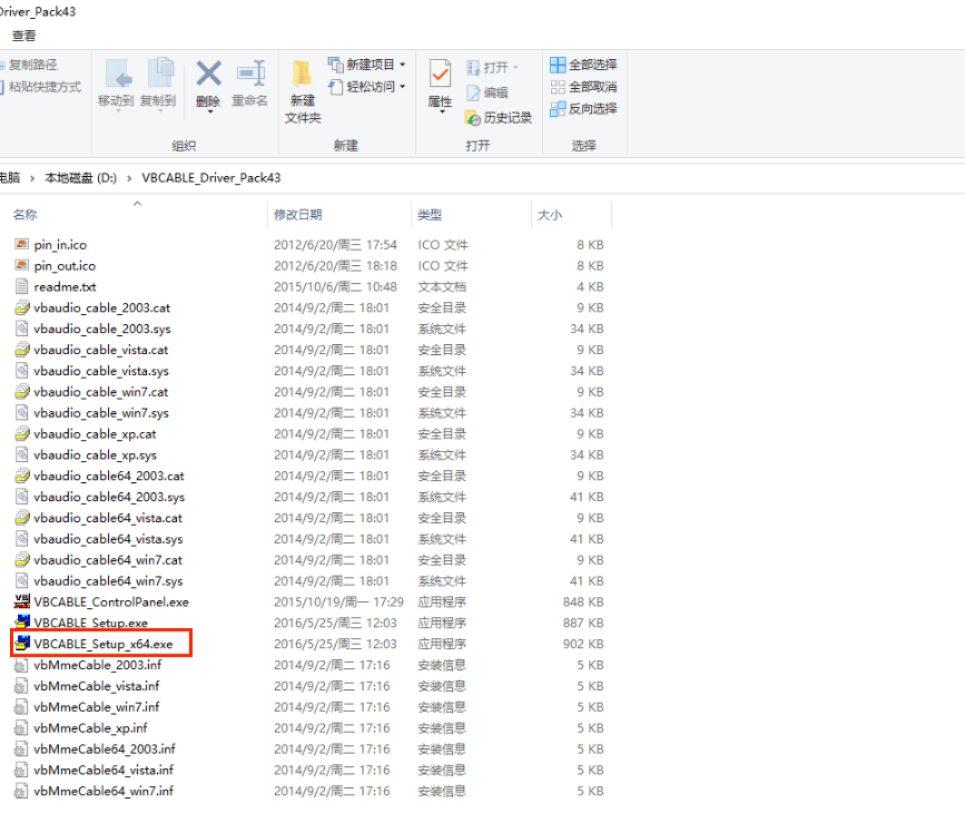
Task: Select the vbaudio_cable64_win7.cat file name
Action: pyautogui.click(x=108, y=560)
